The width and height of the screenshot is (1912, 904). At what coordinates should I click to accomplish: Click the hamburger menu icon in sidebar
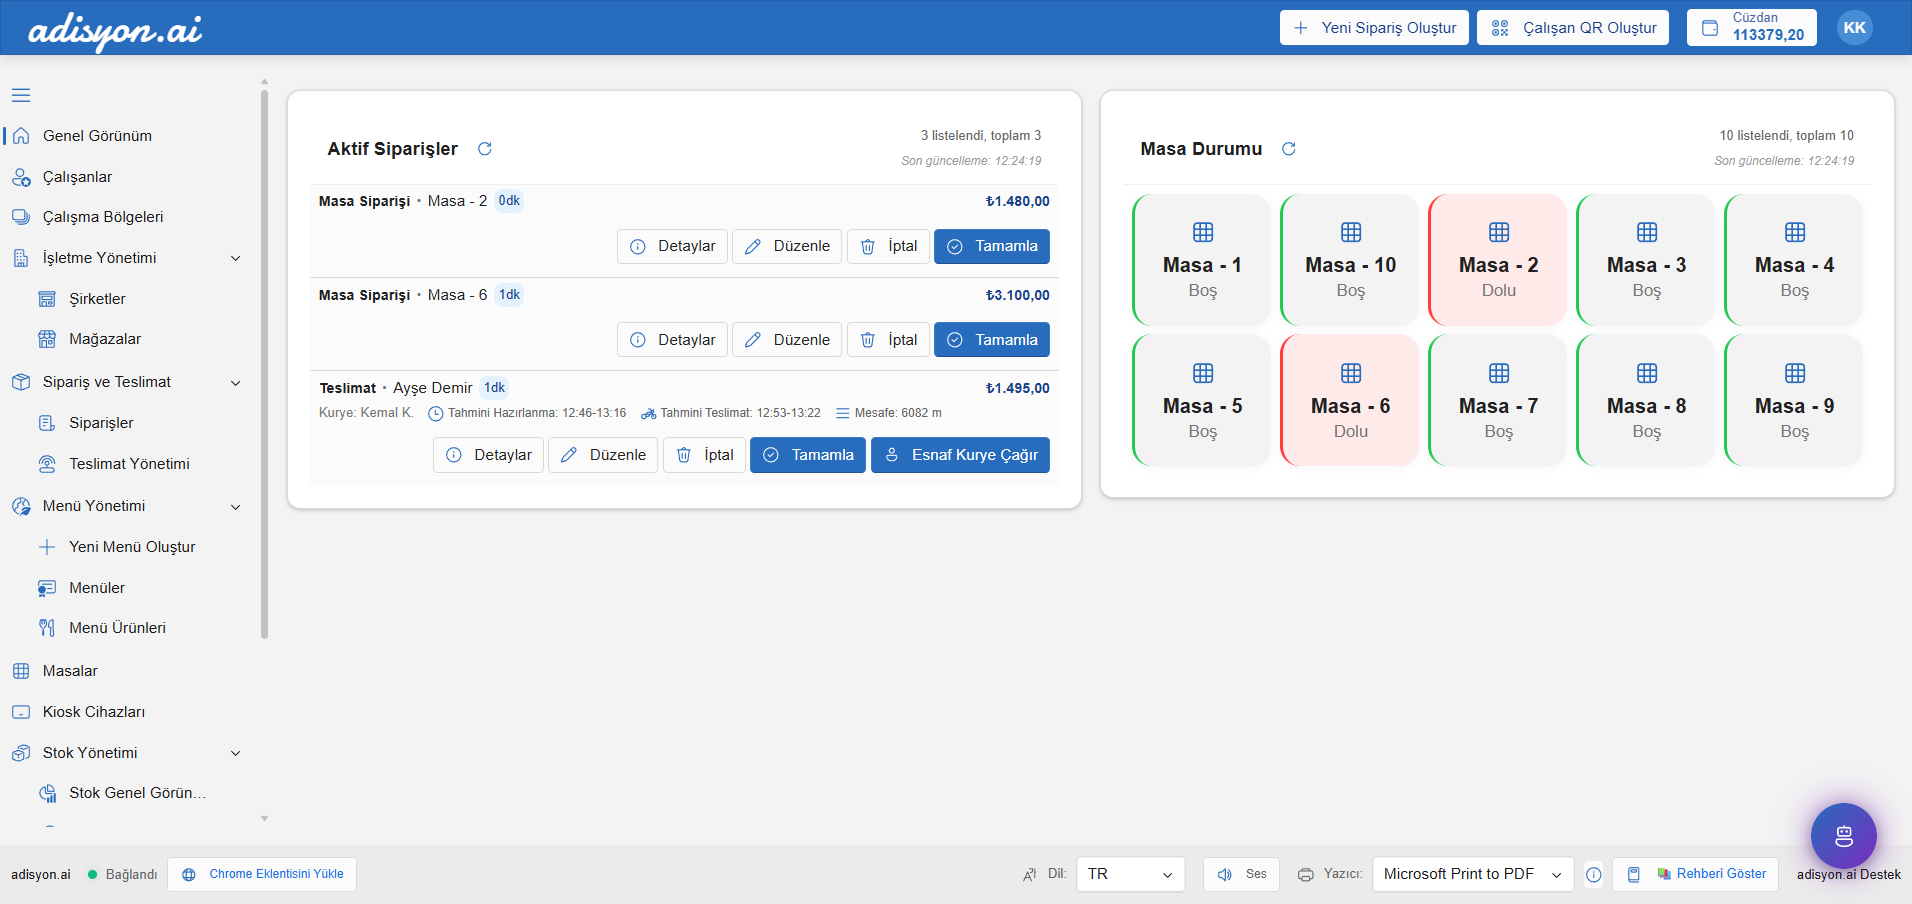pyautogui.click(x=21, y=96)
